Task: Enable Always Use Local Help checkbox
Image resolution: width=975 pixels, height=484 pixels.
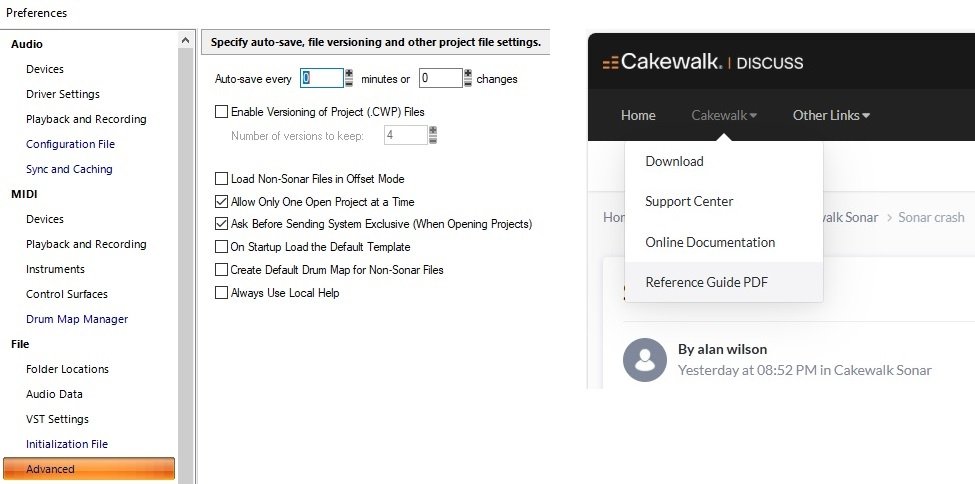Action: (x=221, y=292)
